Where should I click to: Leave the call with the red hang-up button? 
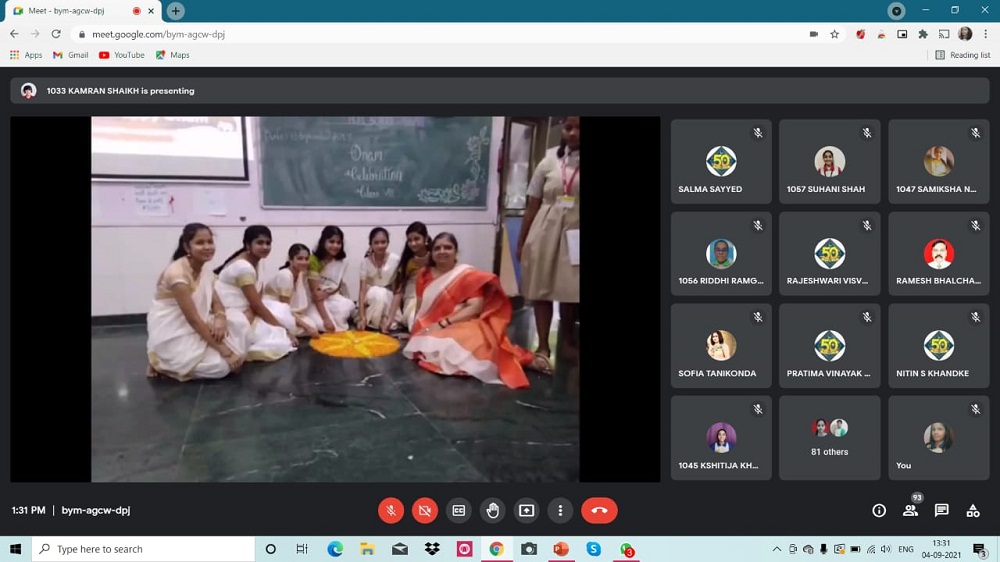point(599,510)
